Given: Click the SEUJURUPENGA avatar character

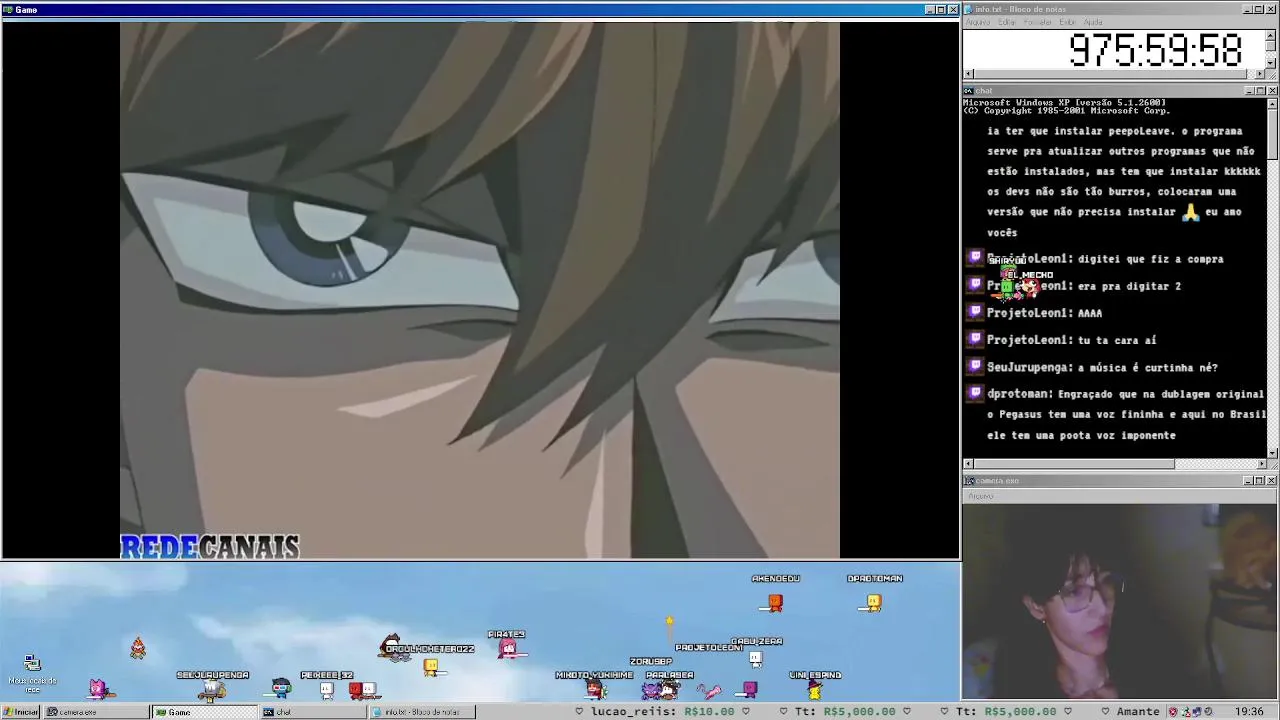Looking at the screenshot, I should 211,690.
